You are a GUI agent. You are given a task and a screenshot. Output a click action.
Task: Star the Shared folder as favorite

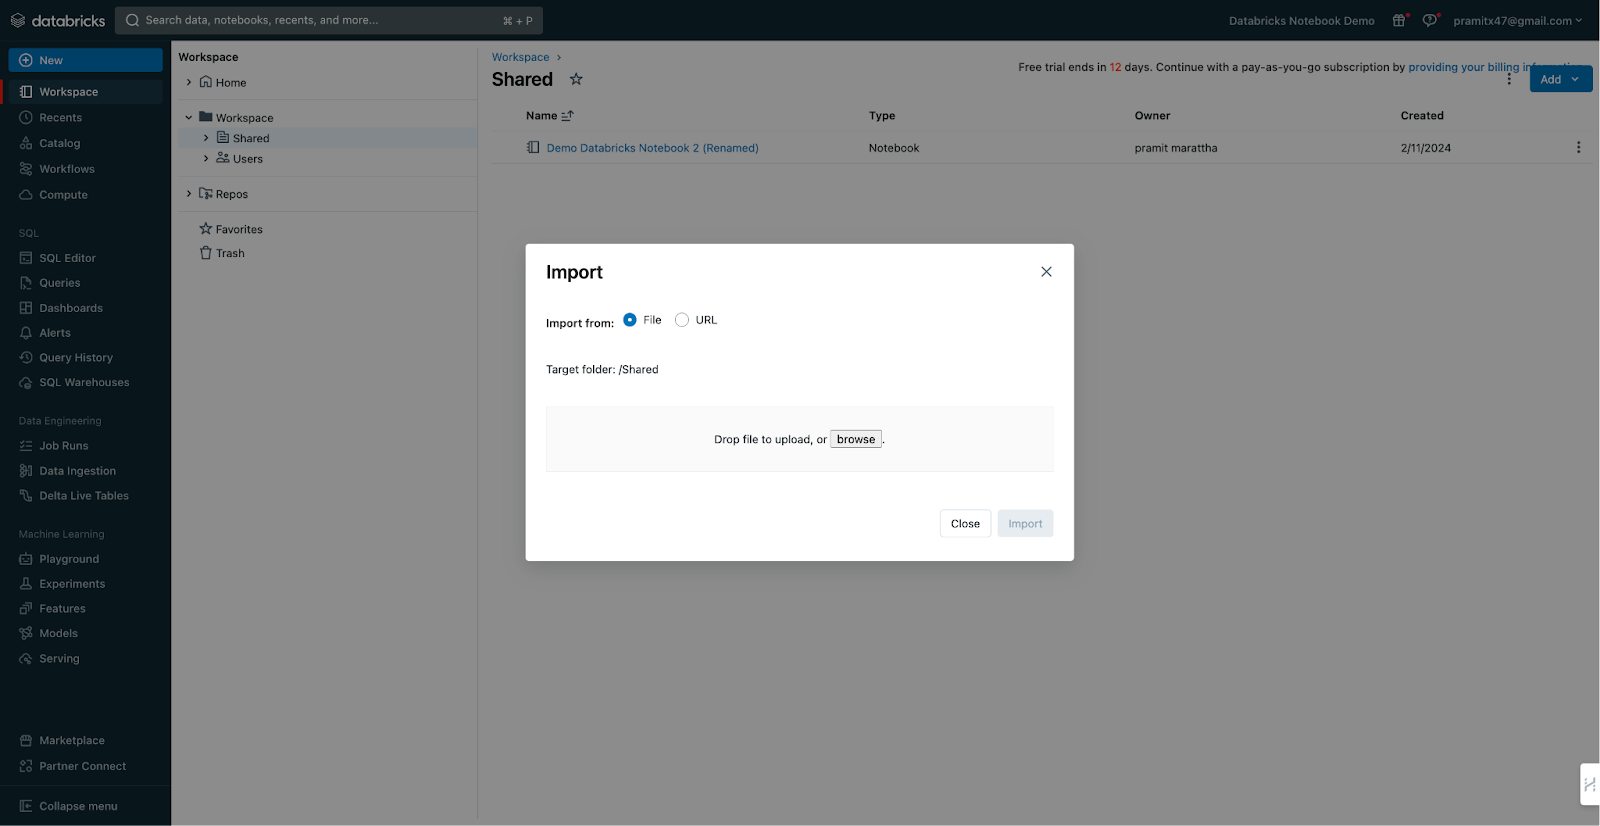pos(576,79)
